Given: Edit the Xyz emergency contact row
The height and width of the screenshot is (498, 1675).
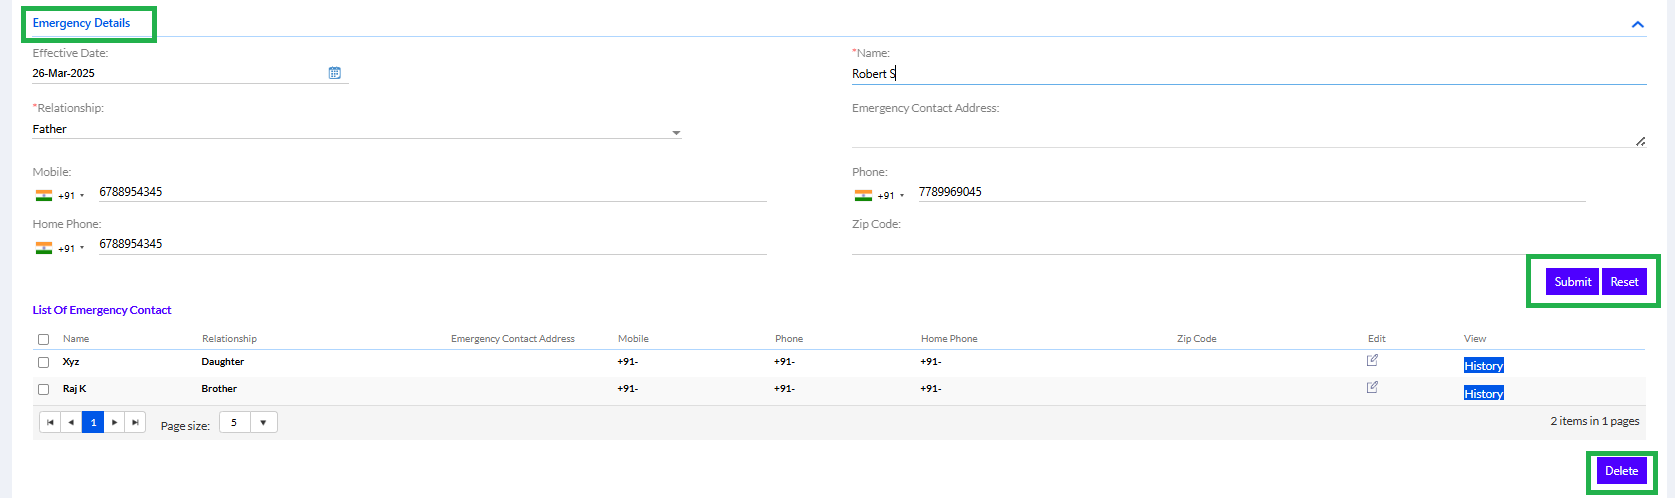Looking at the screenshot, I should [1372, 360].
